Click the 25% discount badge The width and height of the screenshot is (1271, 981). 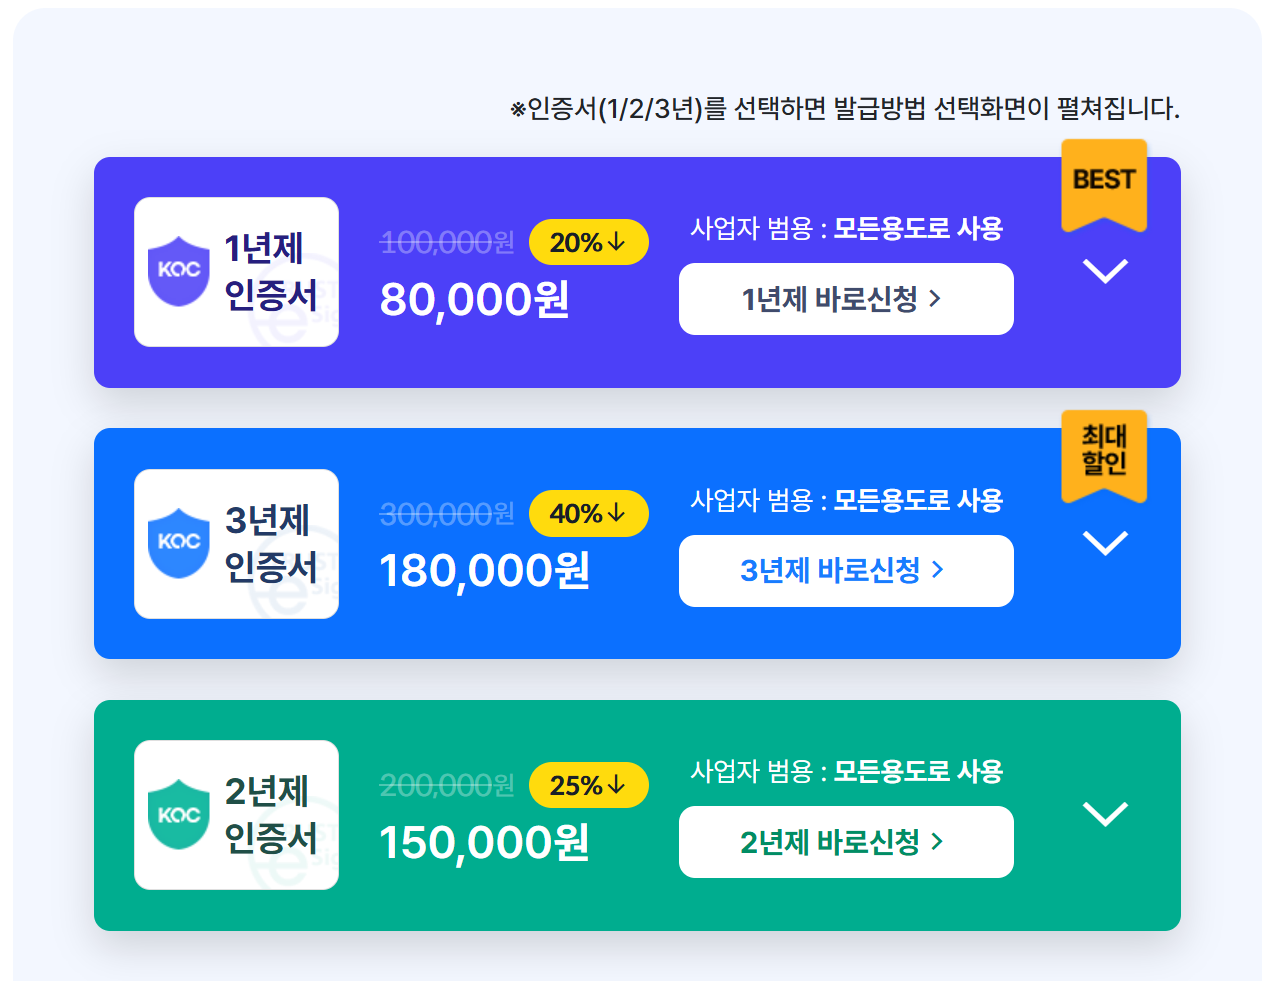click(x=588, y=785)
